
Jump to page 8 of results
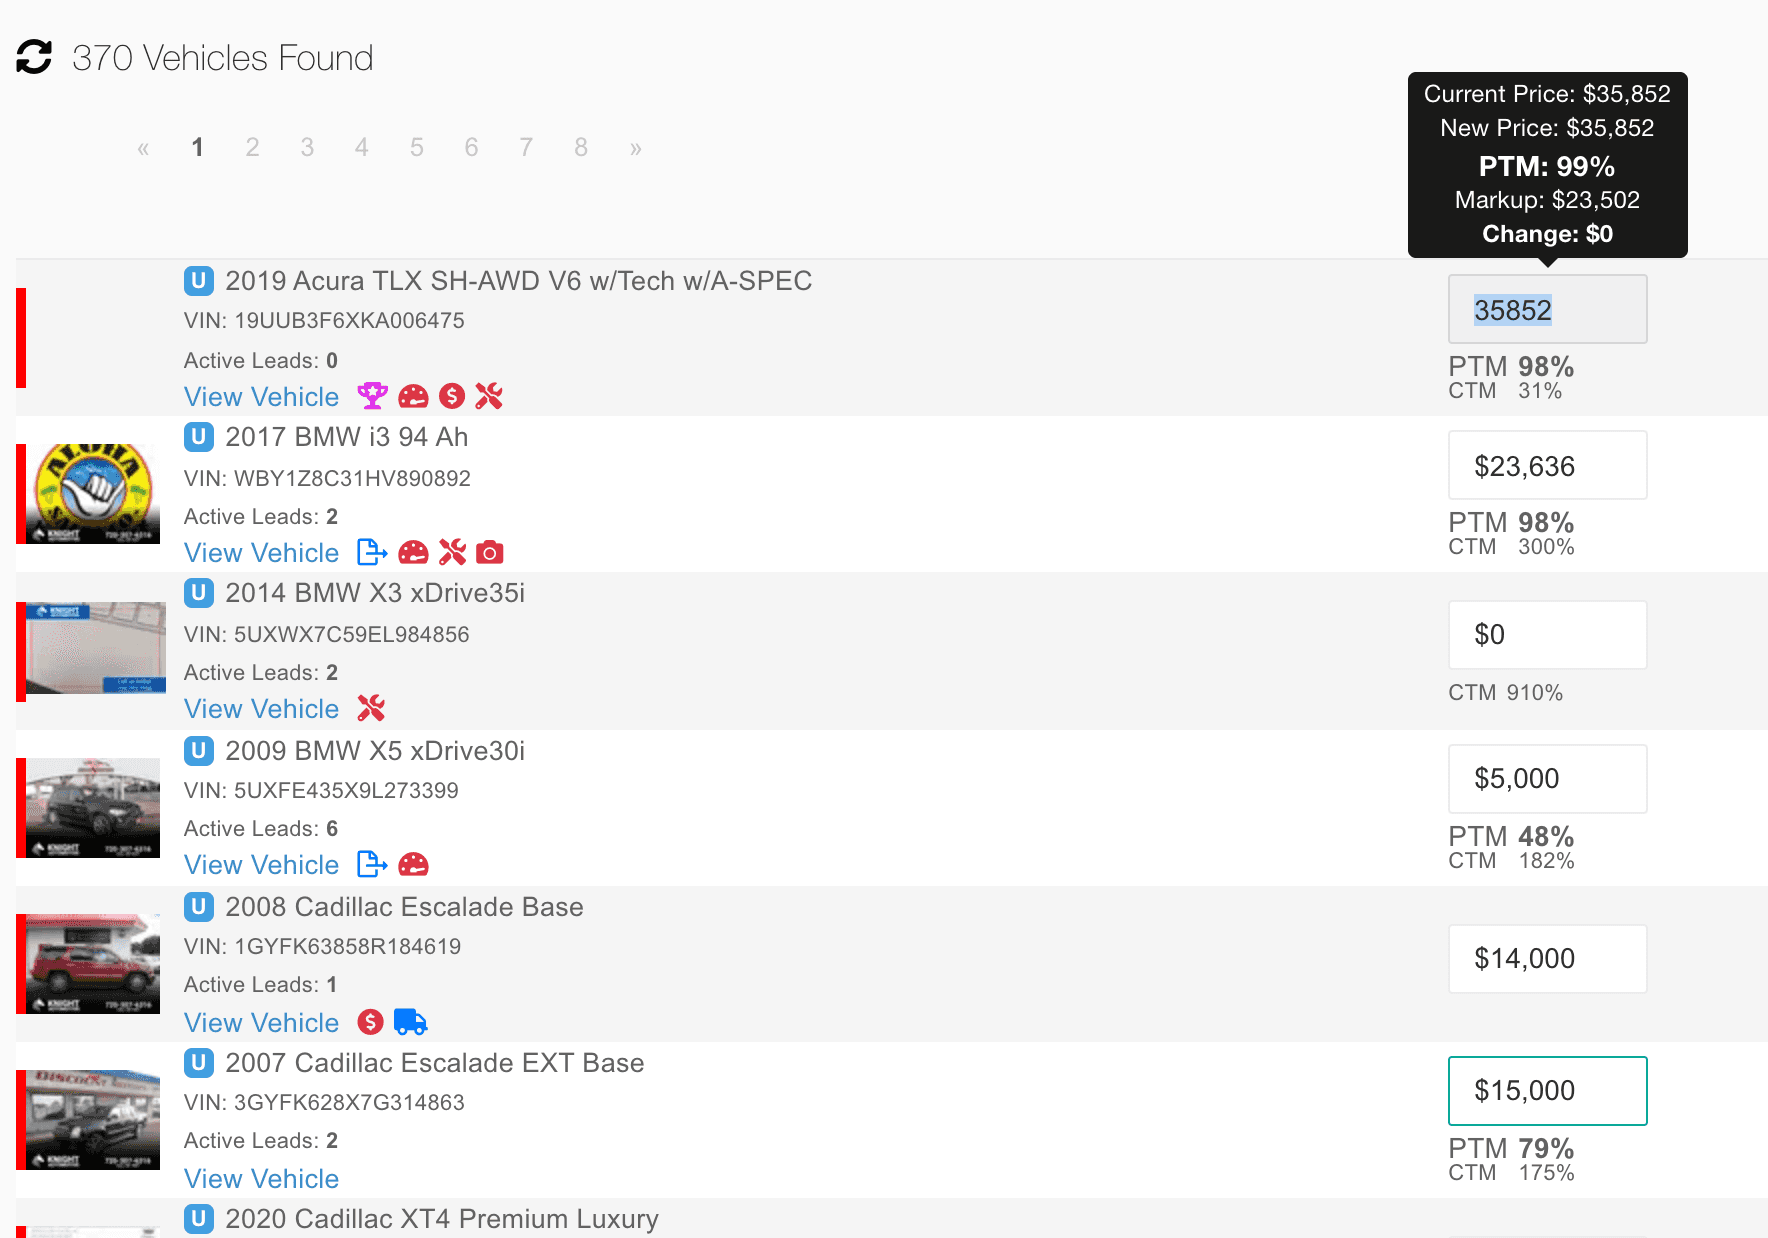click(581, 148)
